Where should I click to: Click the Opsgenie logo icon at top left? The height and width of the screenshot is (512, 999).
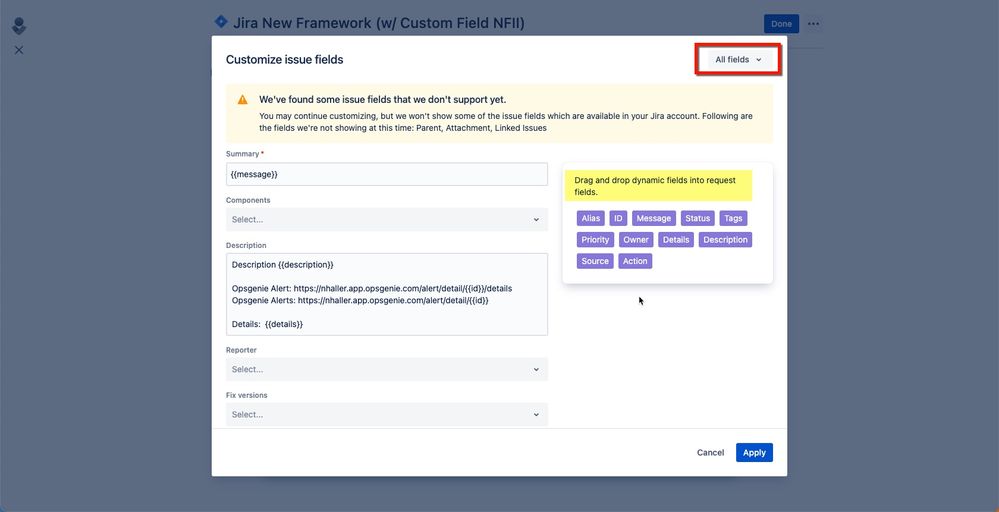(19, 27)
